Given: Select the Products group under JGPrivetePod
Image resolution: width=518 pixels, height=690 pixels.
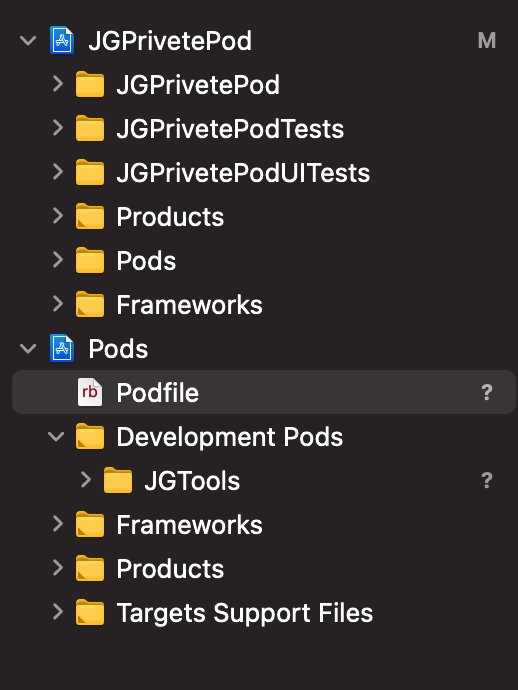Looking at the screenshot, I should pos(170,217).
